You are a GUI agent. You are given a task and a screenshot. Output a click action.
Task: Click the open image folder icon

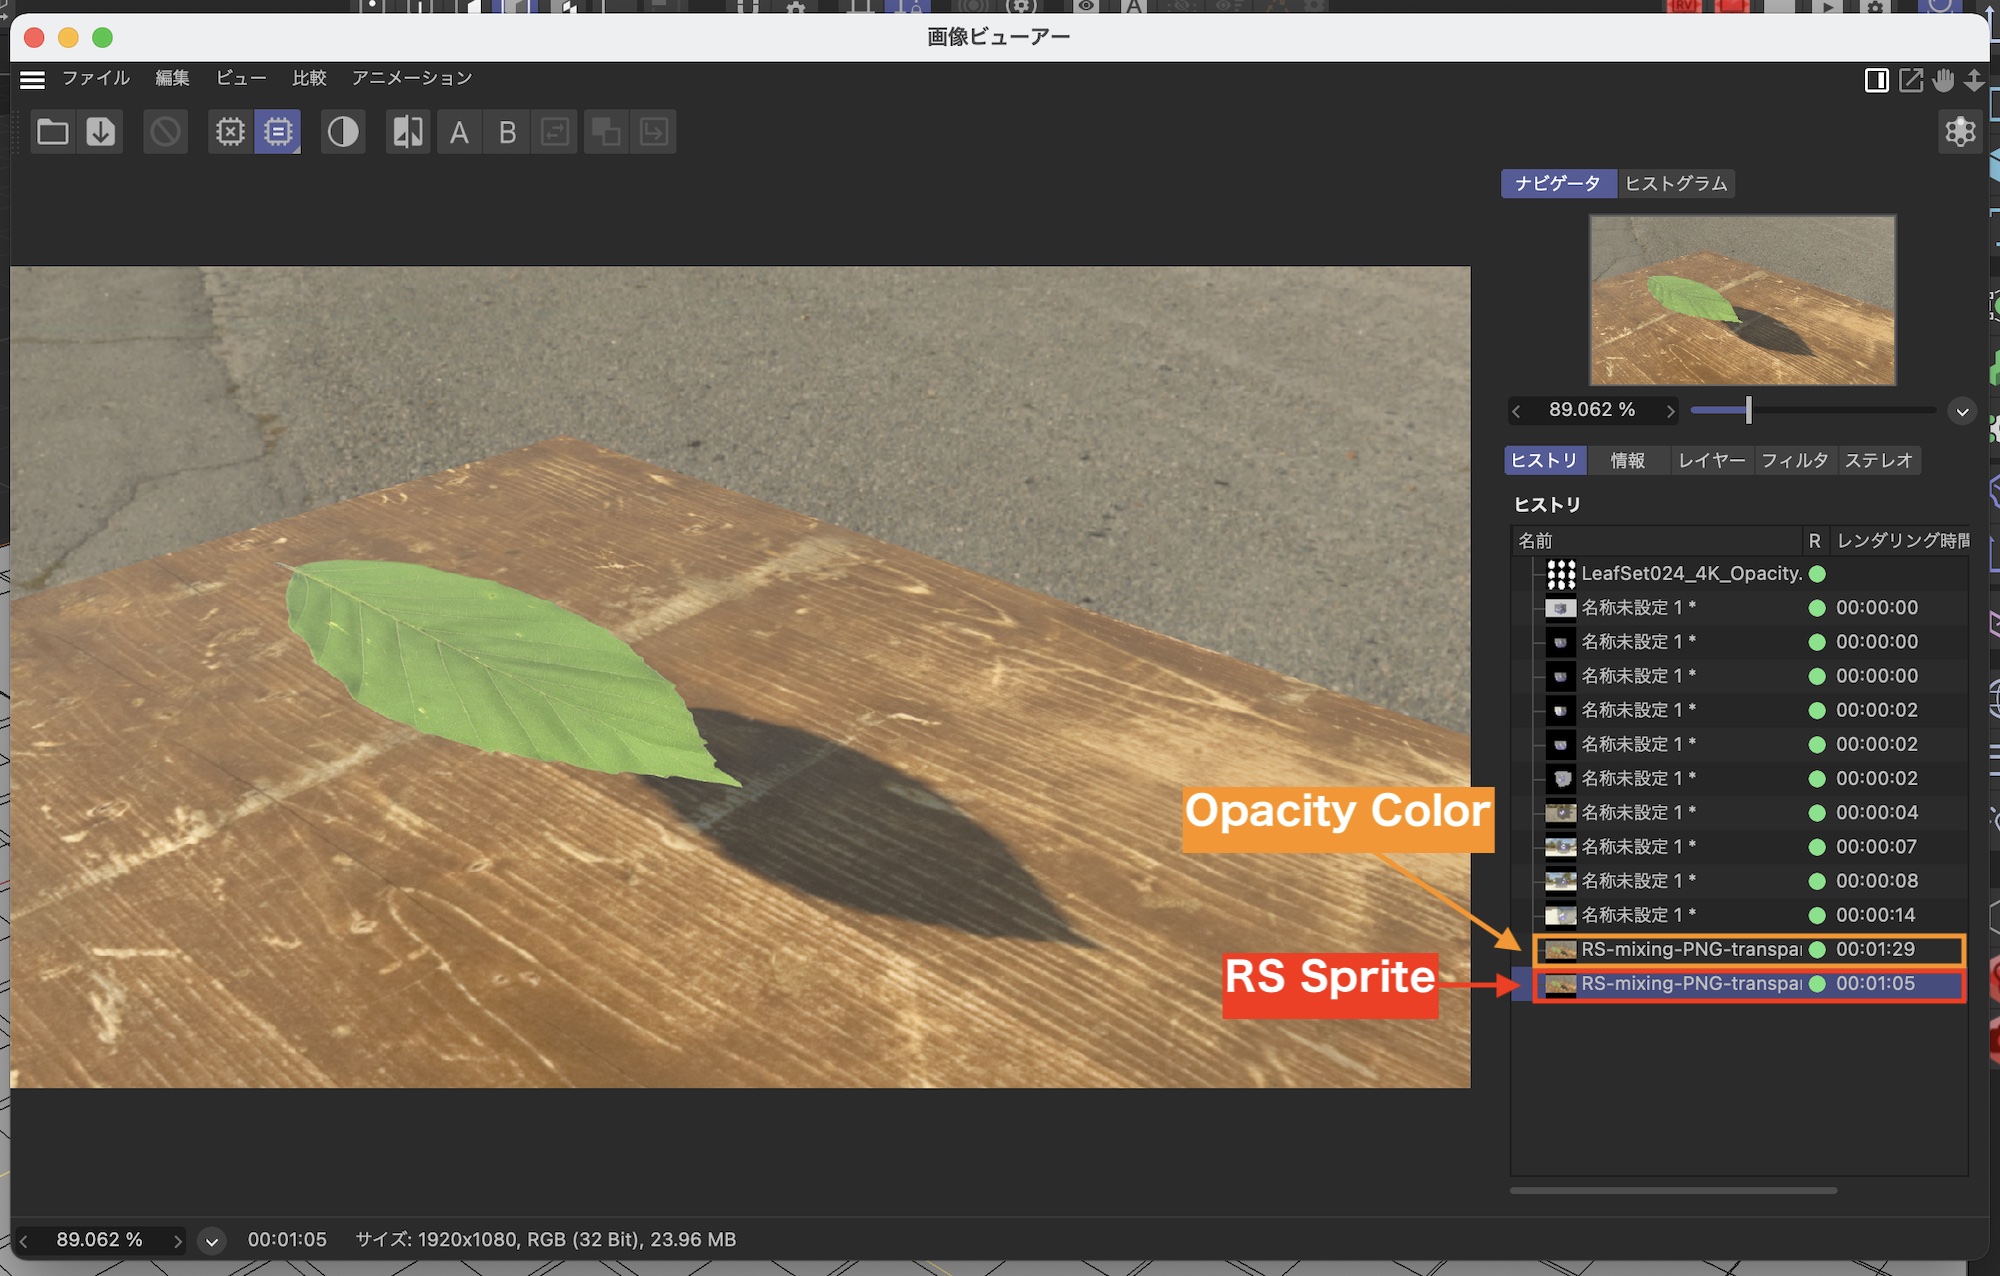52,132
